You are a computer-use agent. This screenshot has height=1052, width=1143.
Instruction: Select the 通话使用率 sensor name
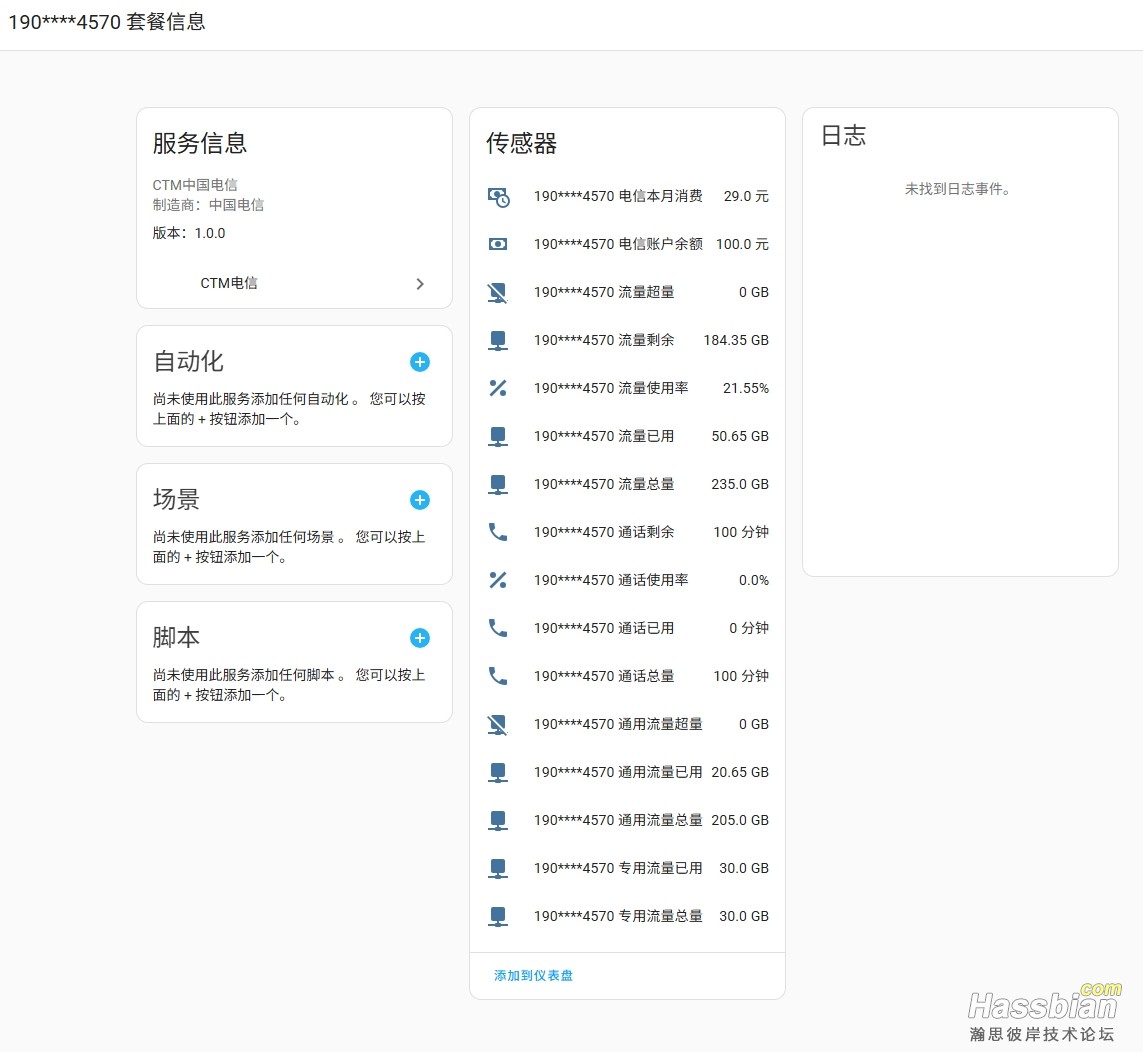pos(611,580)
